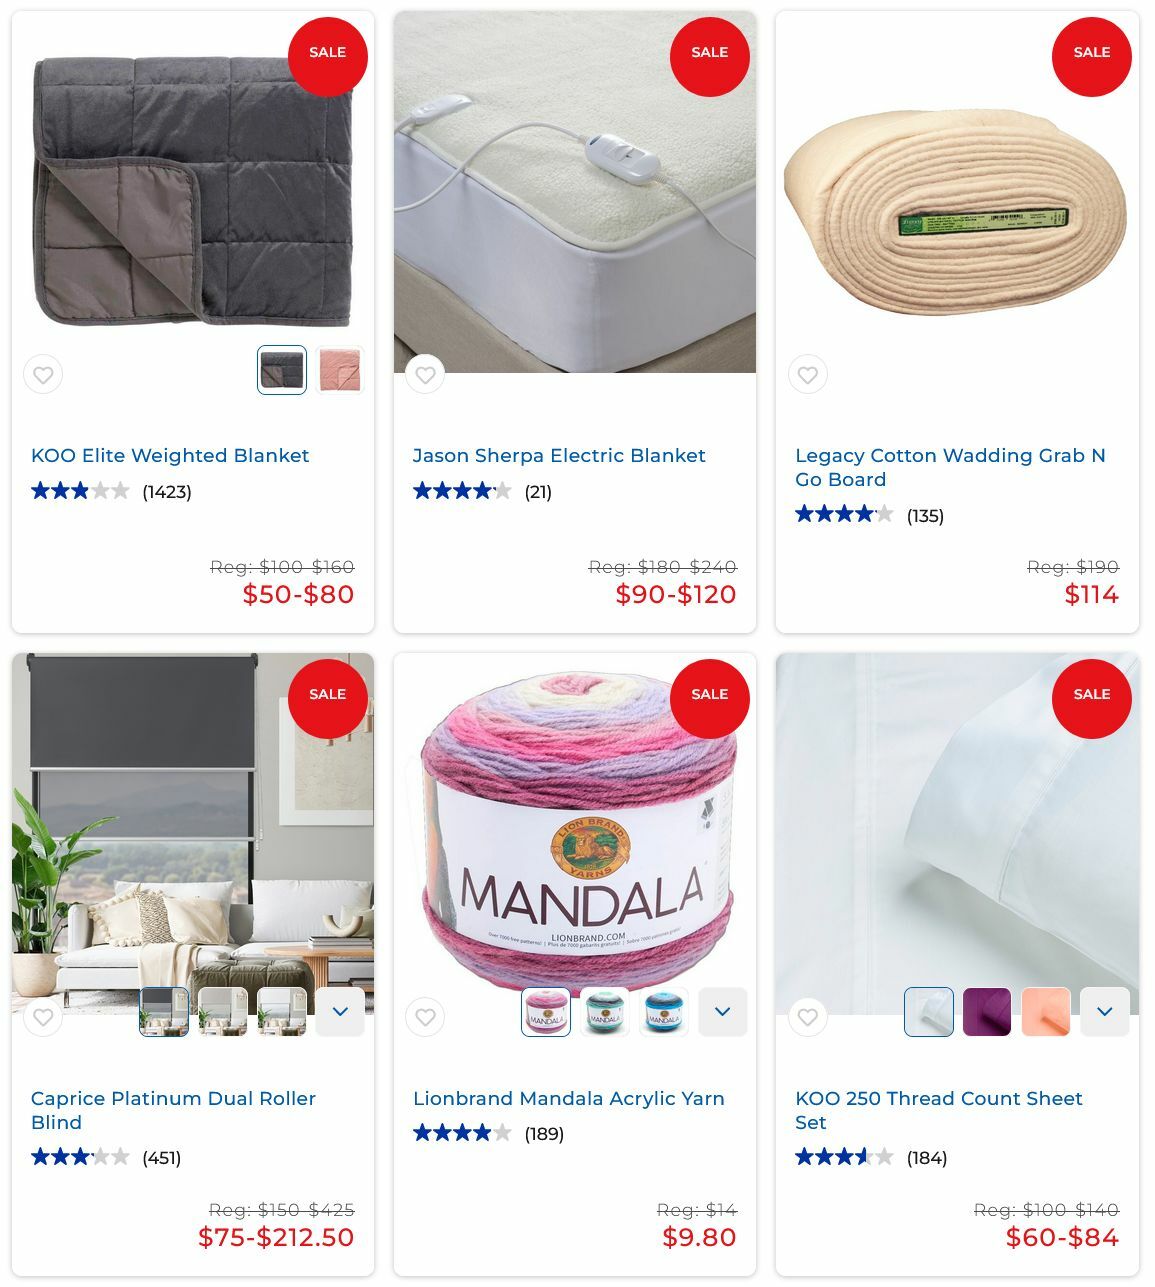This screenshot has height=1287, width=1155.
Task: Choose the grey weighted blanket swatch
Action: (x=282, y=370)
